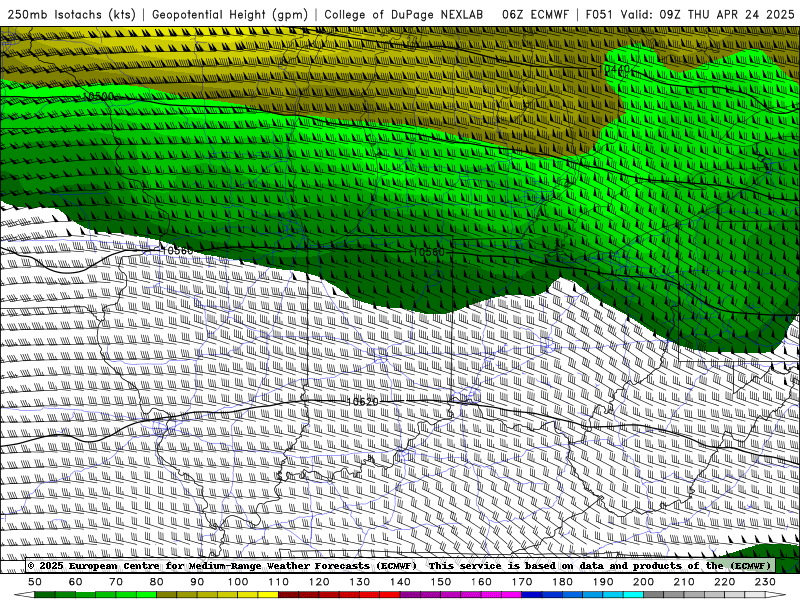Select the 170 knot legend label
This screenshot has width=800, height=600.
tap(521, 582)
